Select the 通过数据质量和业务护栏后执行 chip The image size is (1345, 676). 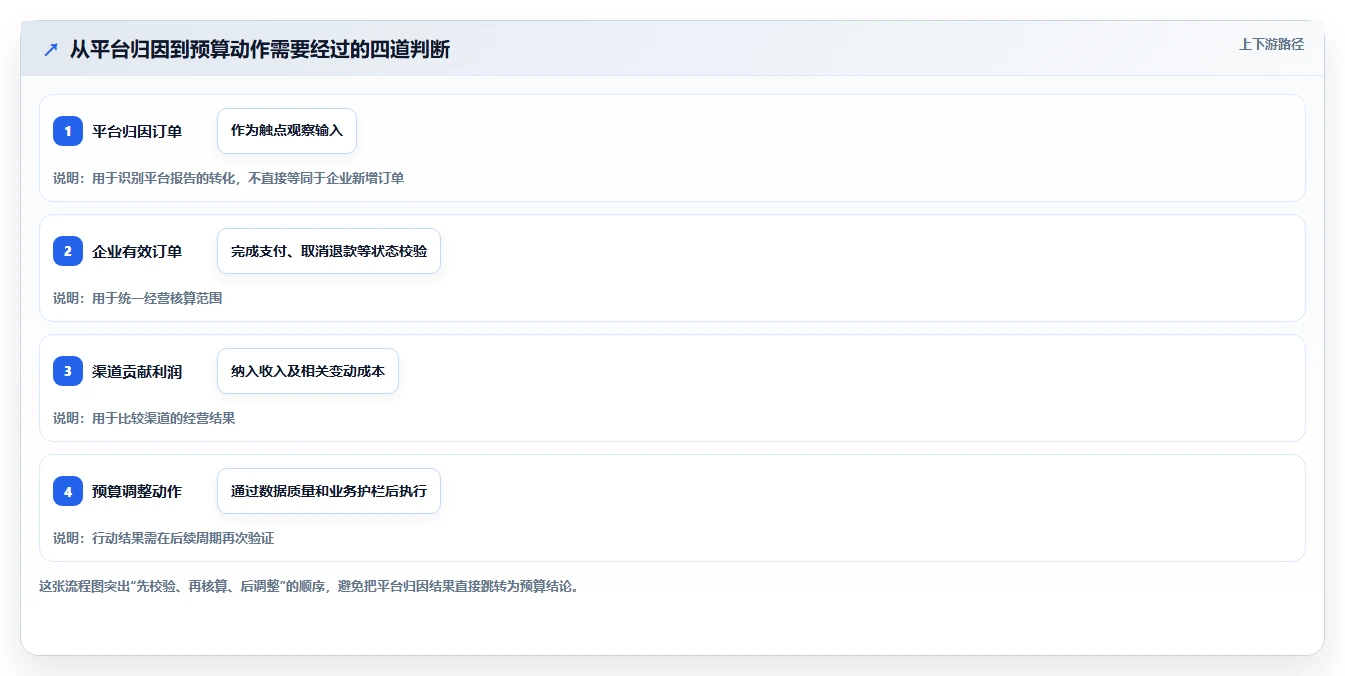click(329, 491)
